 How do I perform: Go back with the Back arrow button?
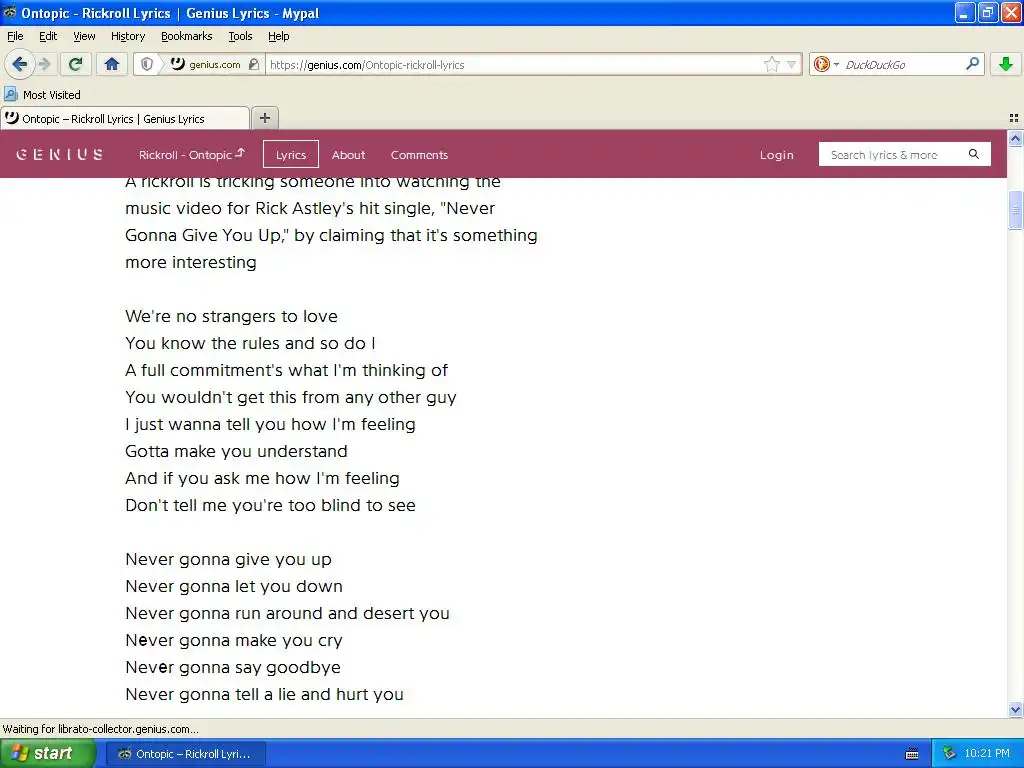tap(19, 64)
